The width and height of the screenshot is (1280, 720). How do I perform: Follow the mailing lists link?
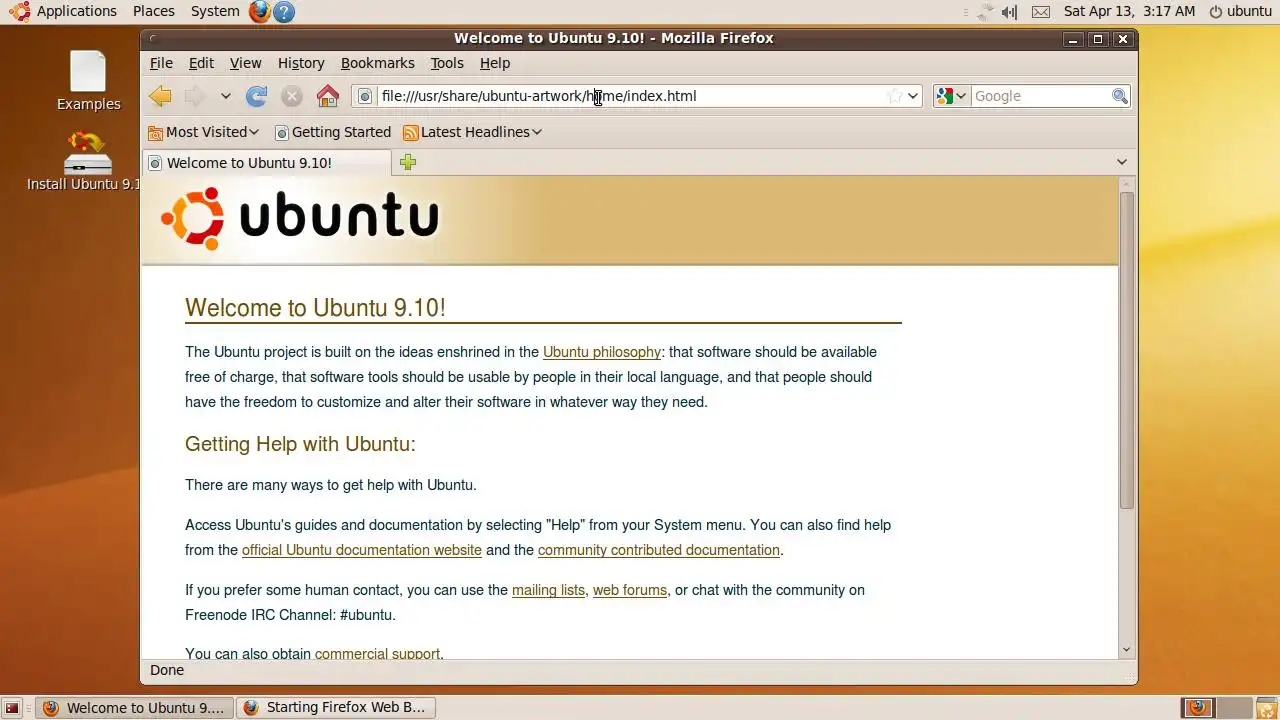pyautogui.click(x=548, y=590)
